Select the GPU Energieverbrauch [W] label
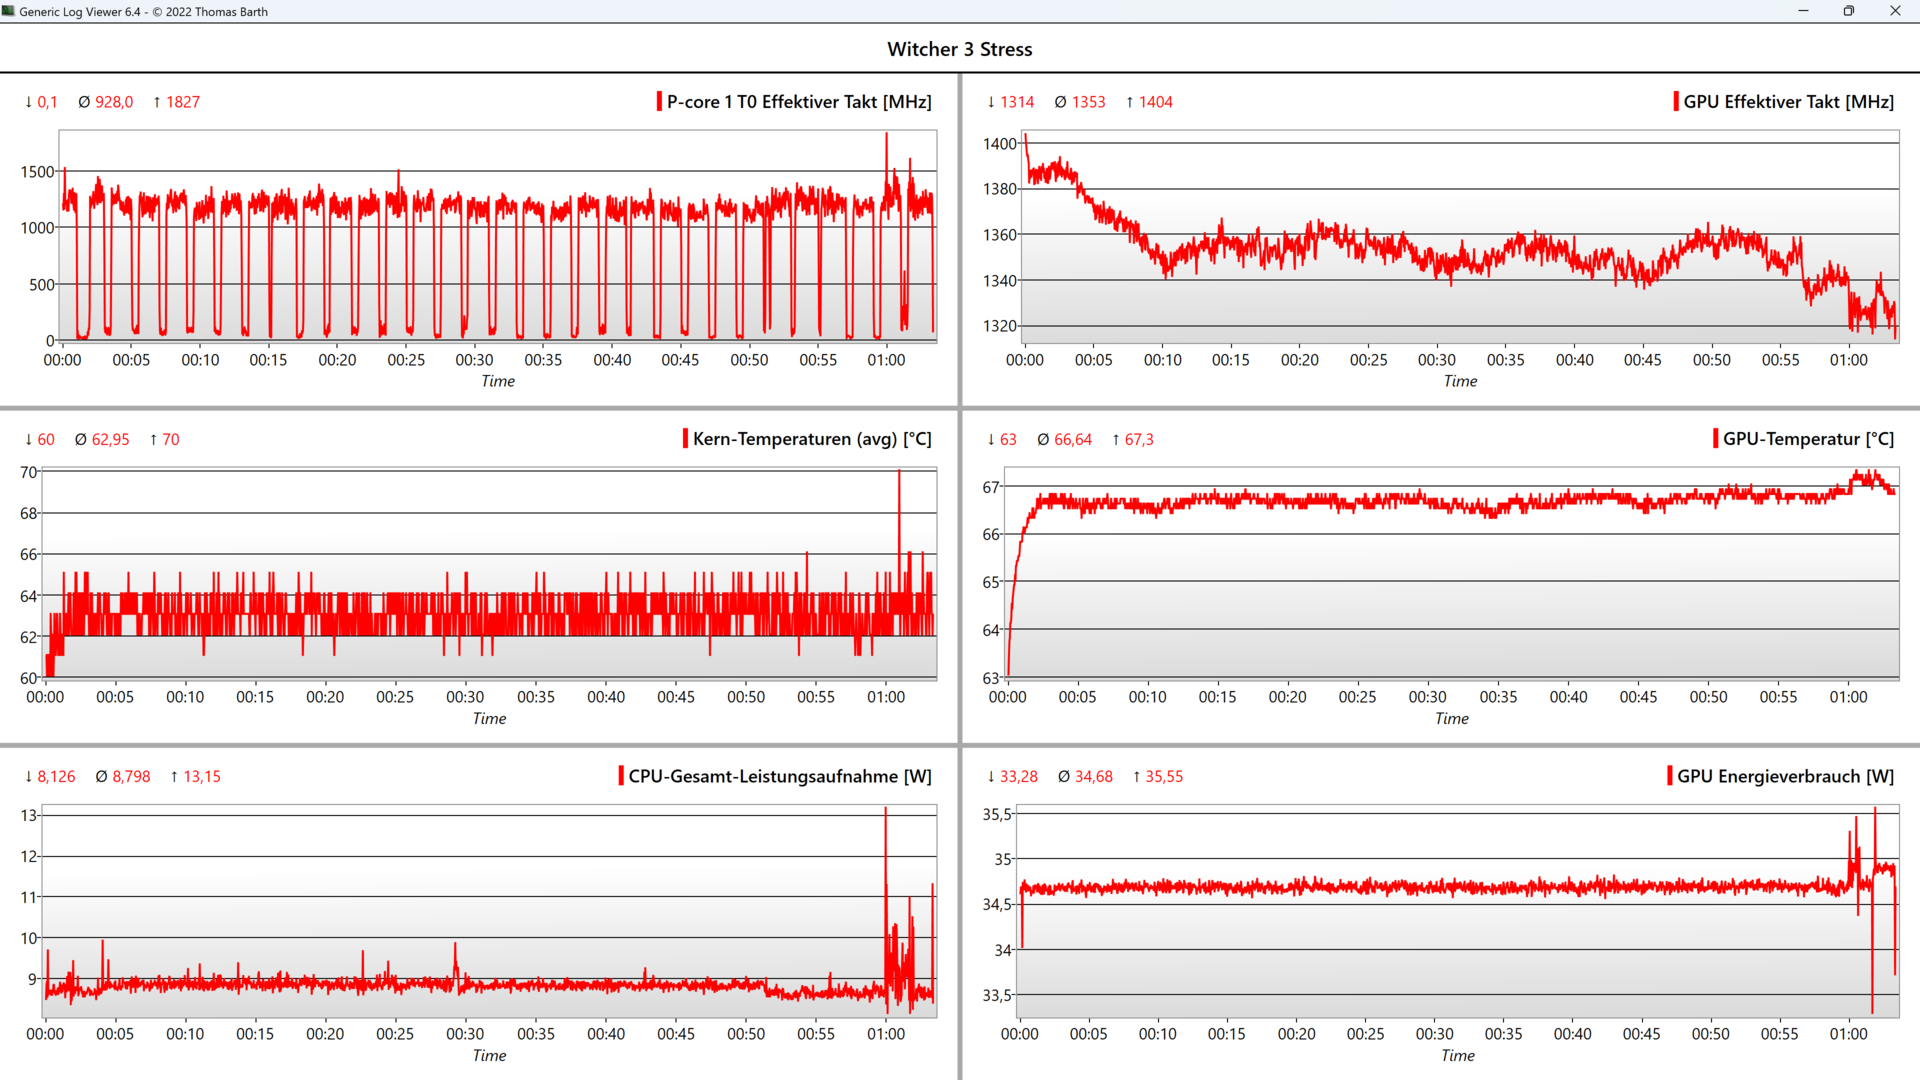Viewport: 1920px width, 1080px height. point(1785,776)
